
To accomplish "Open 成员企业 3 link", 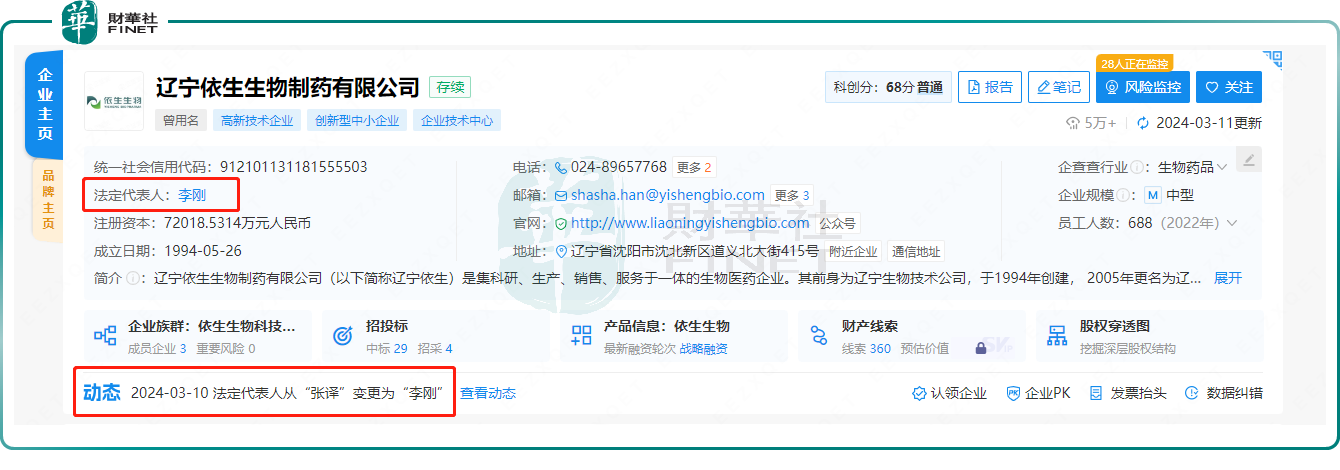I will coord(157,349).
